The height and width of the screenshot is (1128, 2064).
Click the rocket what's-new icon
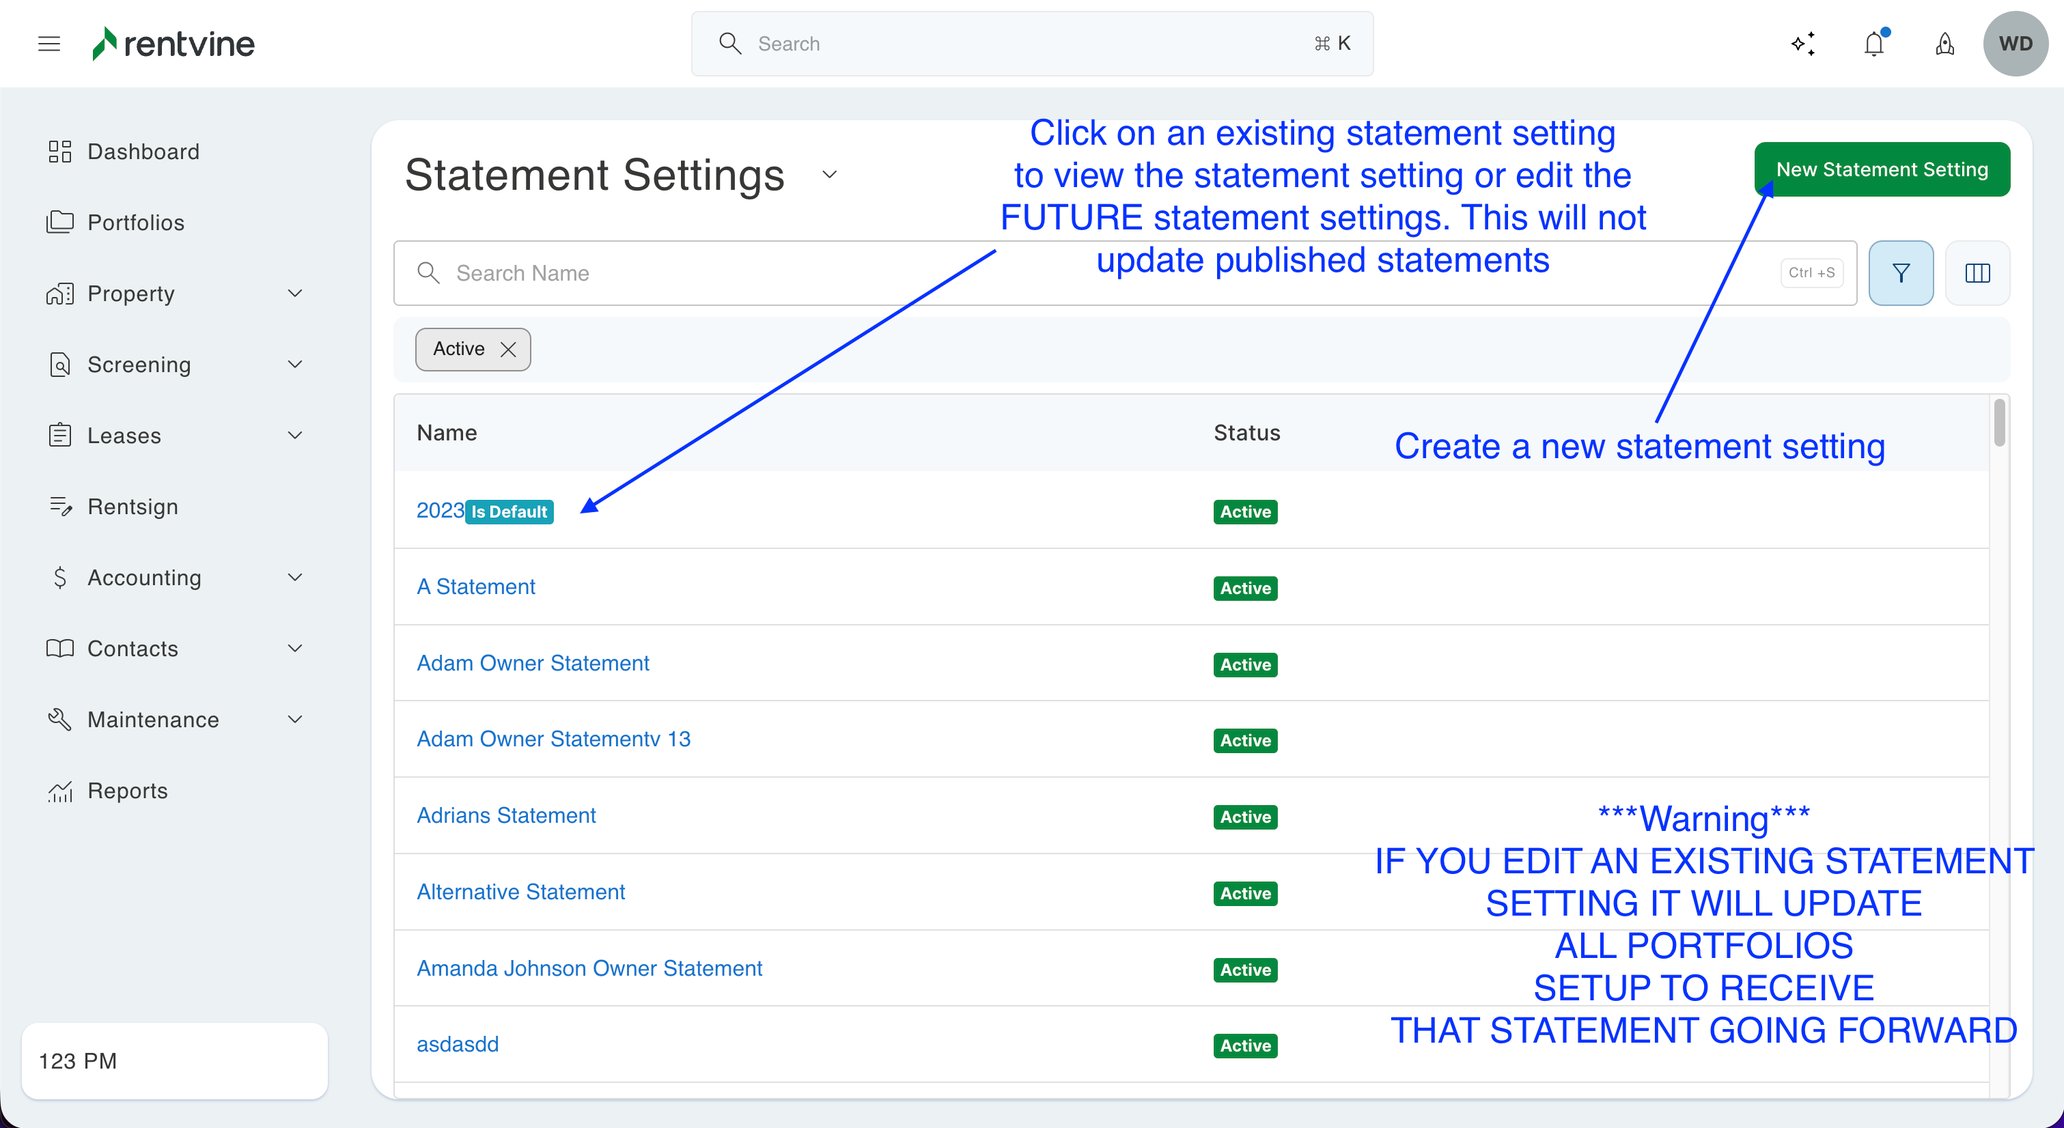coord(1944,43)
